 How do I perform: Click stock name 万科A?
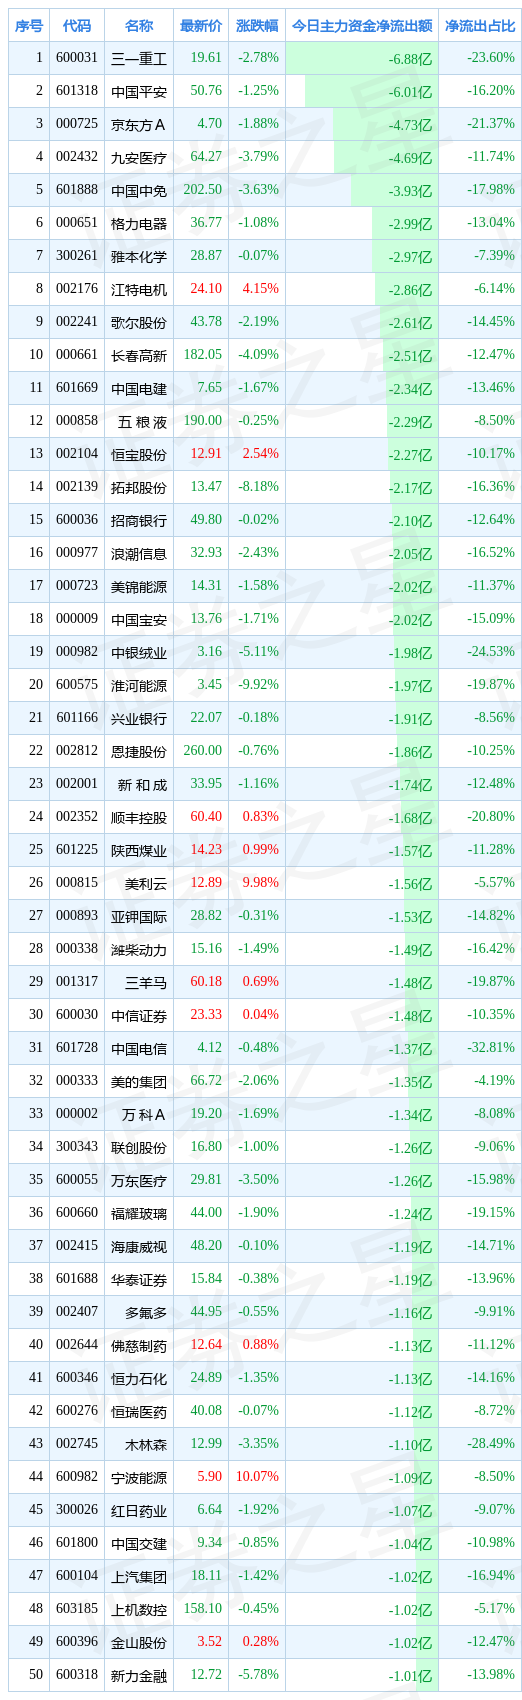pos(144,1114)
